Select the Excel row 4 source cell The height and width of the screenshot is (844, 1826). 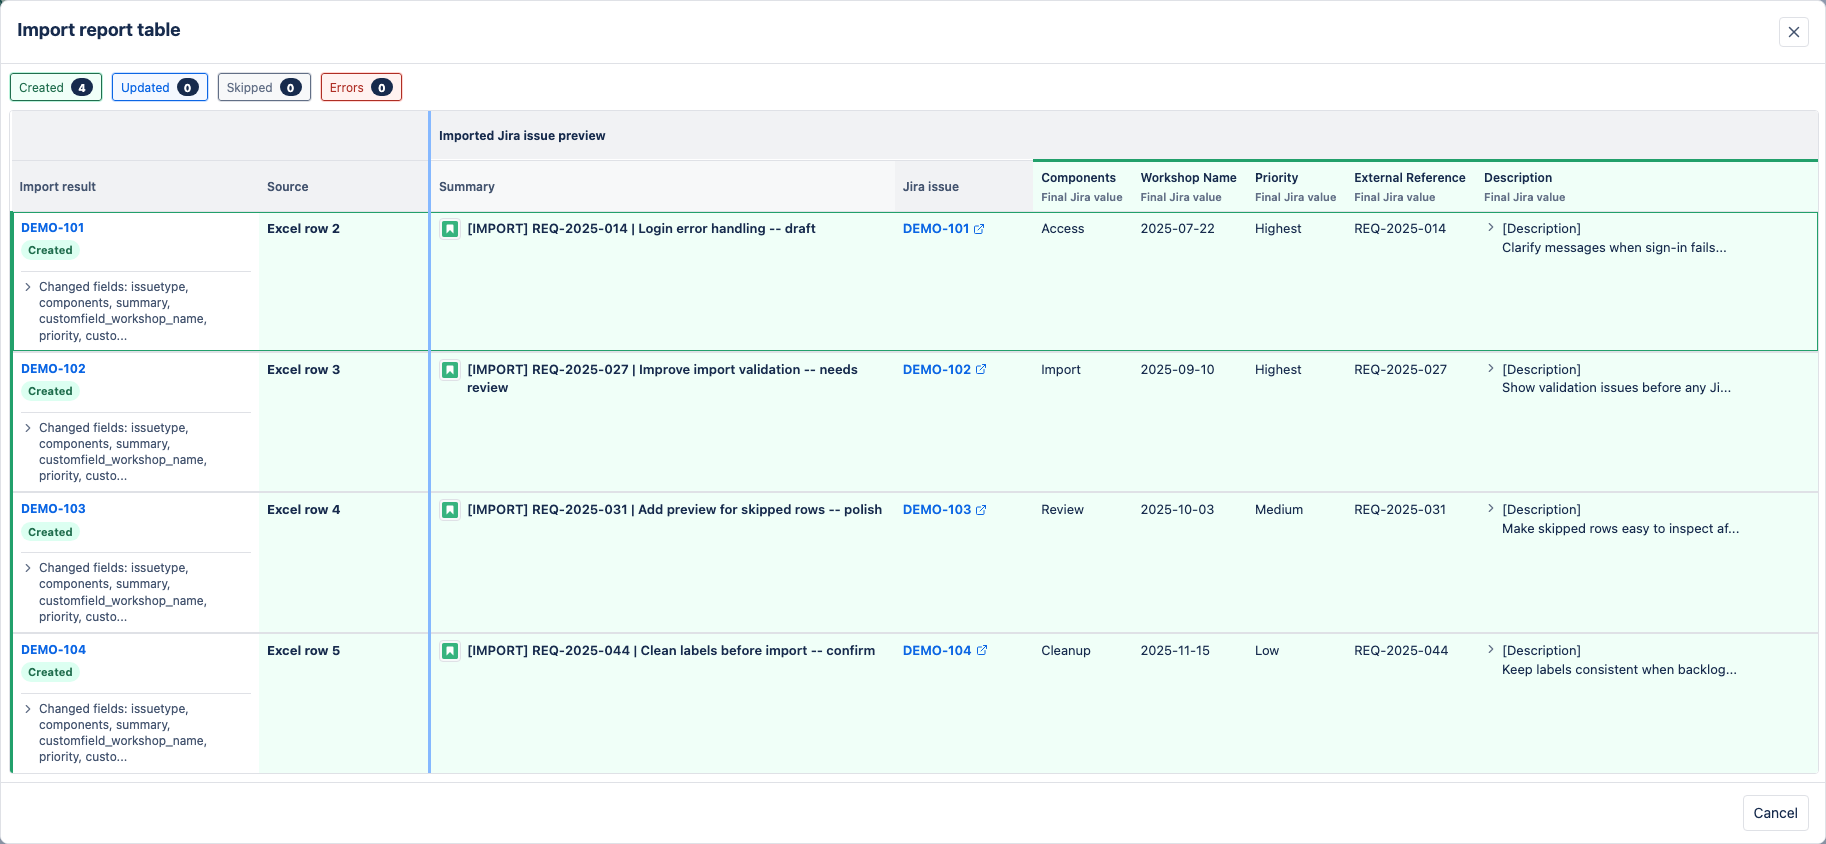pyautogui.click(x=344, y=562)
